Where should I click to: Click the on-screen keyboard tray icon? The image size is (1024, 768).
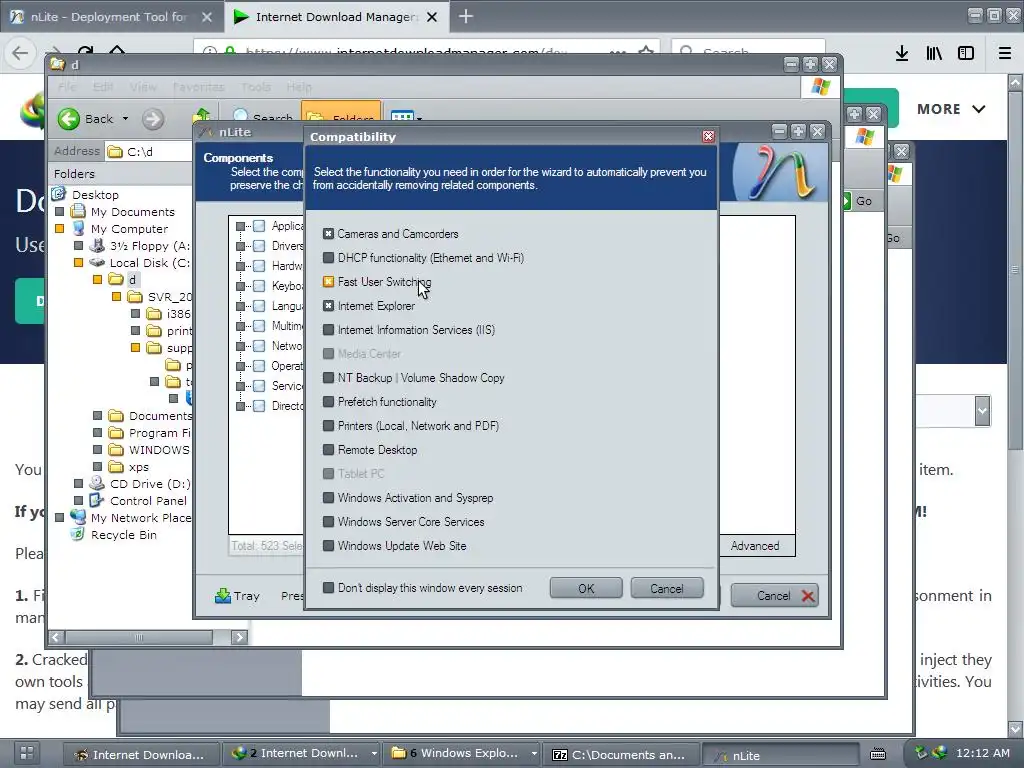click(x=878, y=754)
